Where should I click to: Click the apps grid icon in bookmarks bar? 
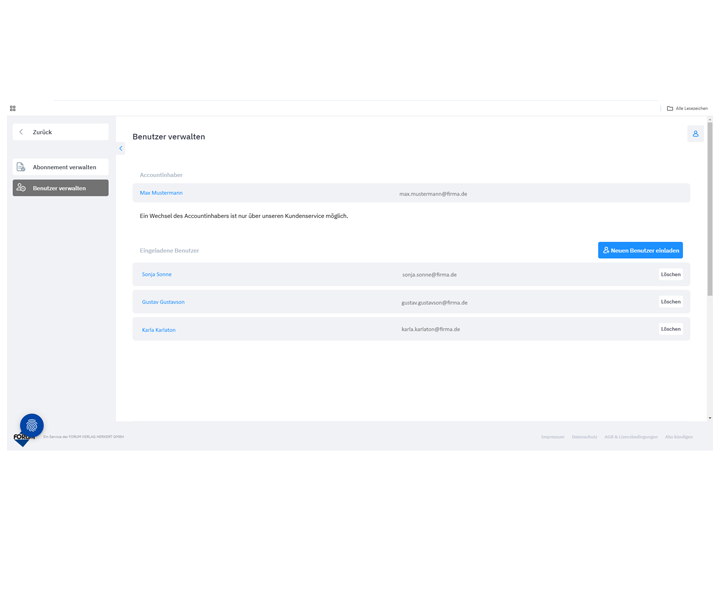click(13, 108)
